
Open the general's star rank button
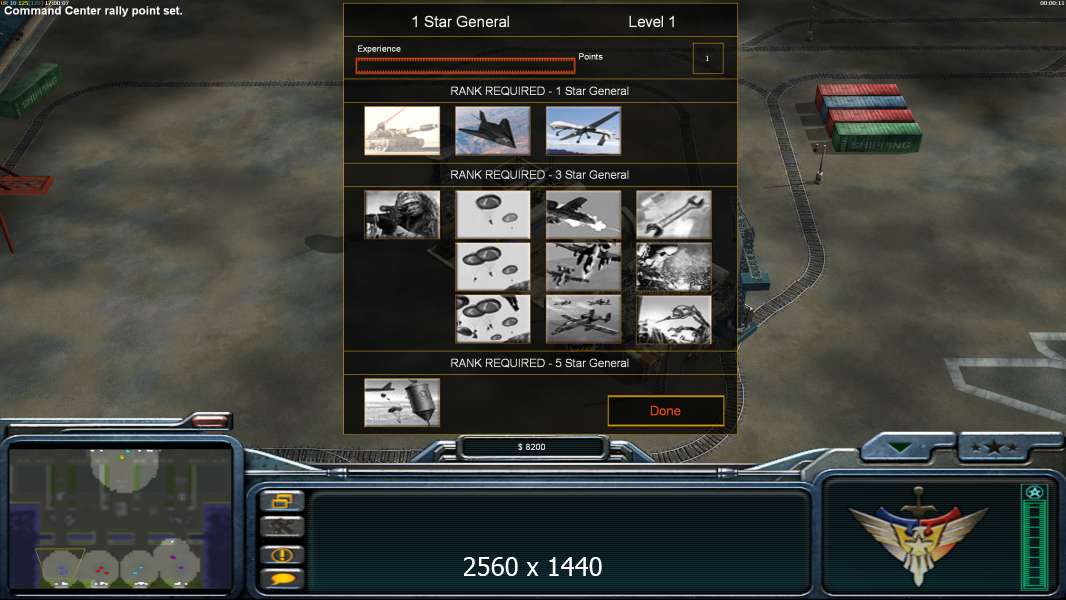pyautogui.click(x=994, y=447)
